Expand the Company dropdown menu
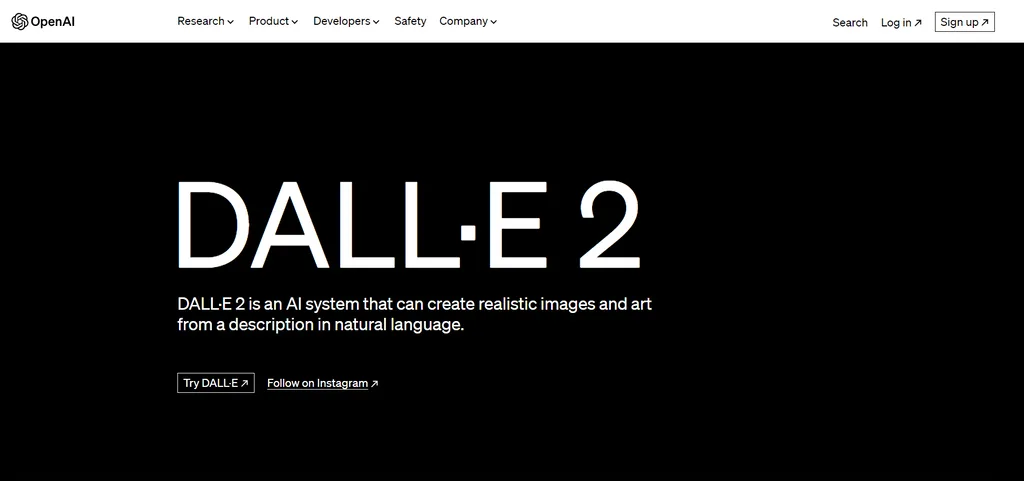1024x481 pixels. tap(468, 21)
